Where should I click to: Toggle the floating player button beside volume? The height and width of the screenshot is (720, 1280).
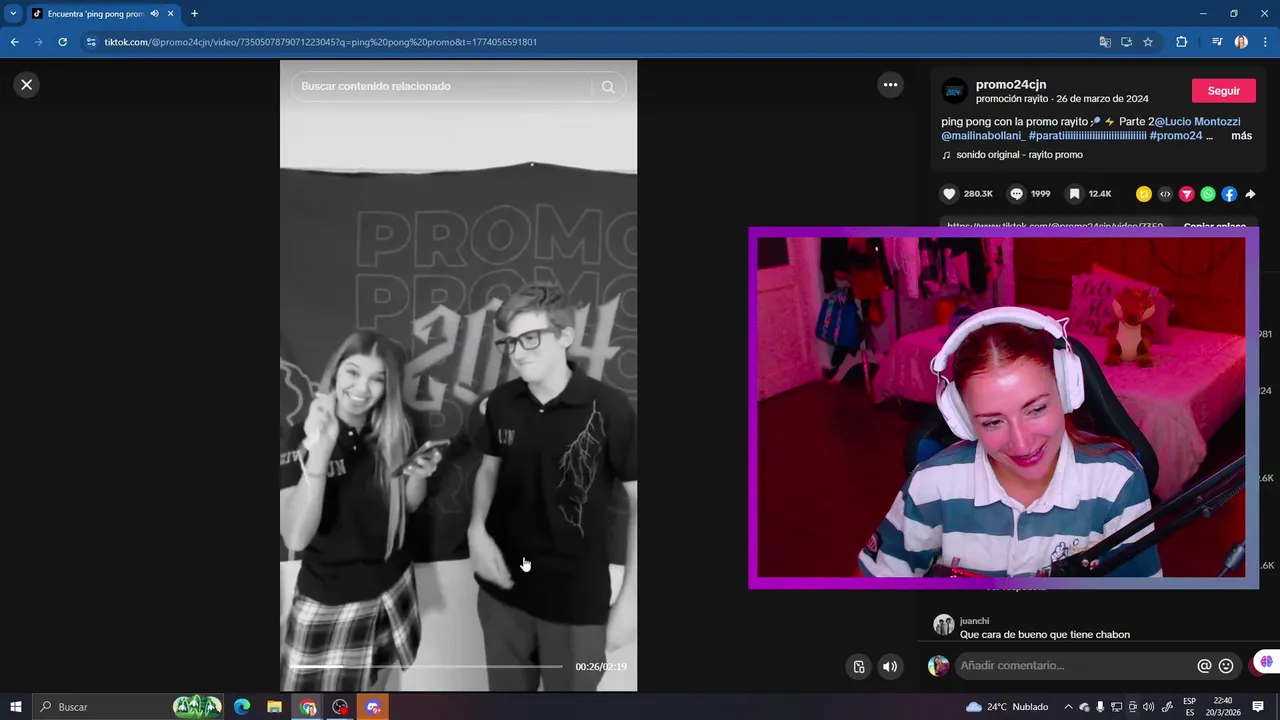coord(859,667)
